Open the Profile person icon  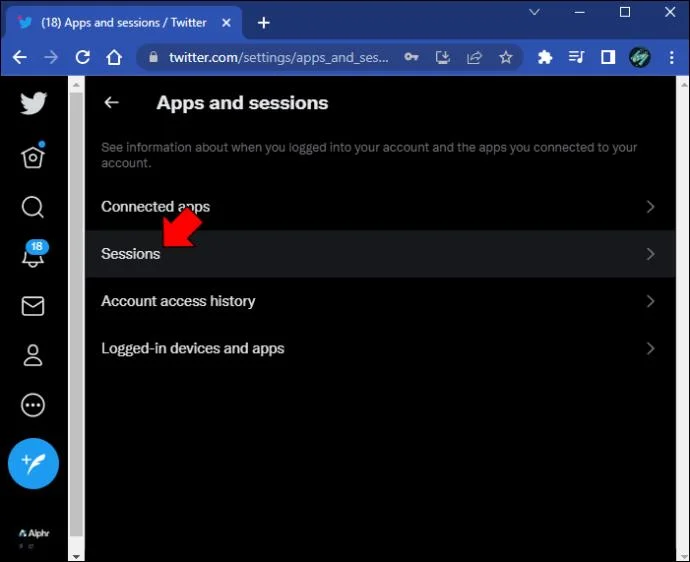[x=33, y=355]
